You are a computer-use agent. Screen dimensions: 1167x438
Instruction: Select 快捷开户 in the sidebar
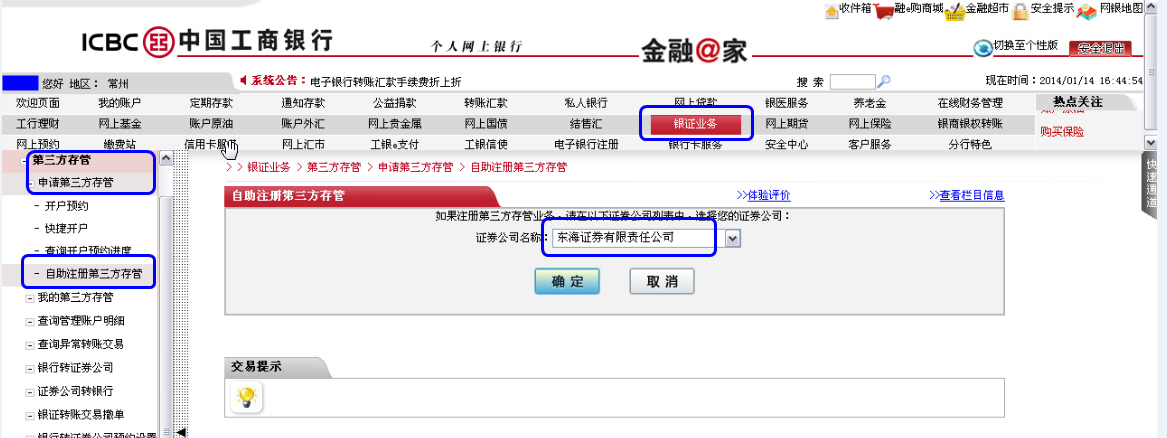coord(66,228)
